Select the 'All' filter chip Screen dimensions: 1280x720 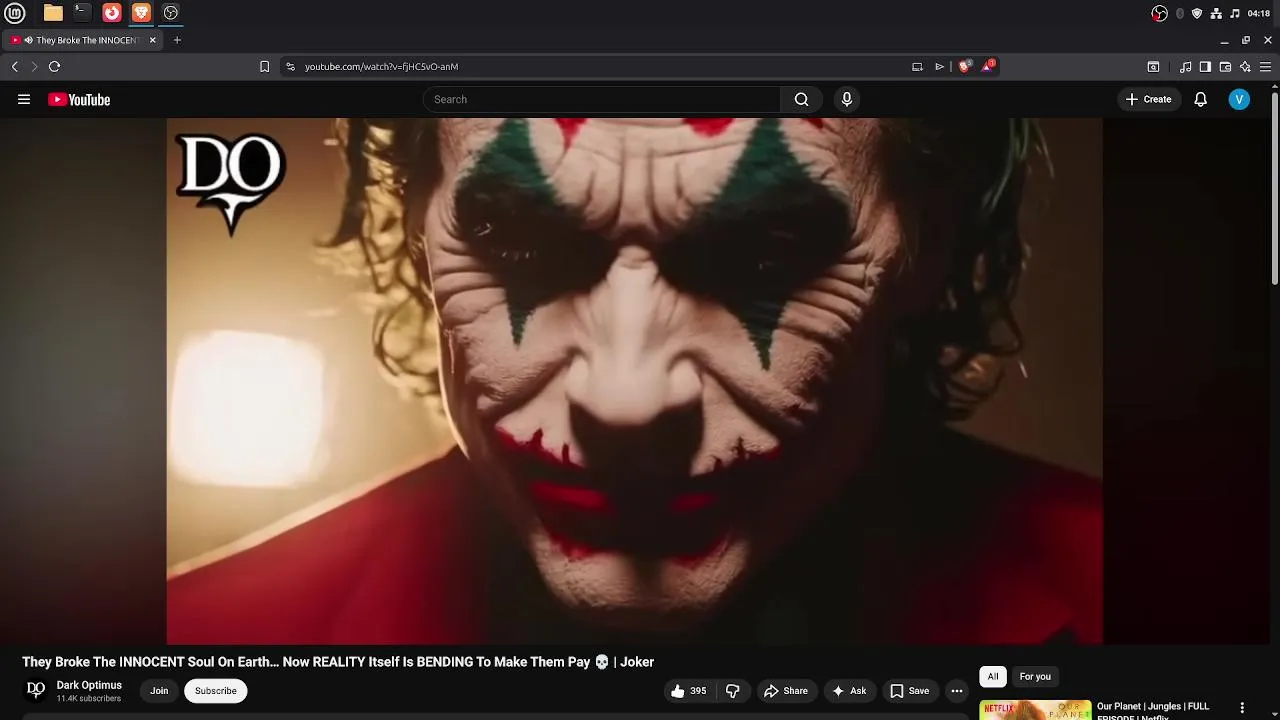click(x=993, y=677)
